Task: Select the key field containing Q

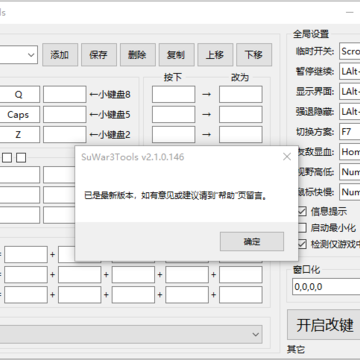Action: [19, 95]
